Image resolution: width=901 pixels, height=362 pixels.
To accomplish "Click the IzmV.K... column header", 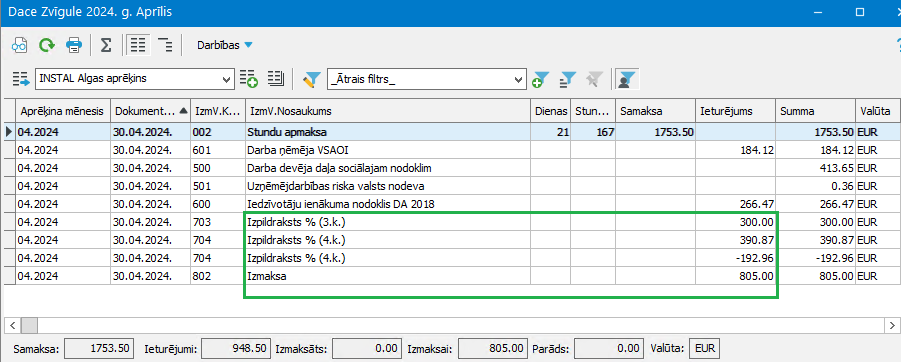I will click(217, 111).
